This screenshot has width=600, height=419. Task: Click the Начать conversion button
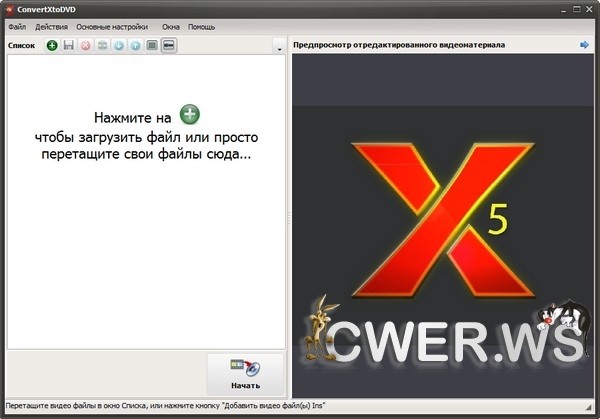(245, 375)
